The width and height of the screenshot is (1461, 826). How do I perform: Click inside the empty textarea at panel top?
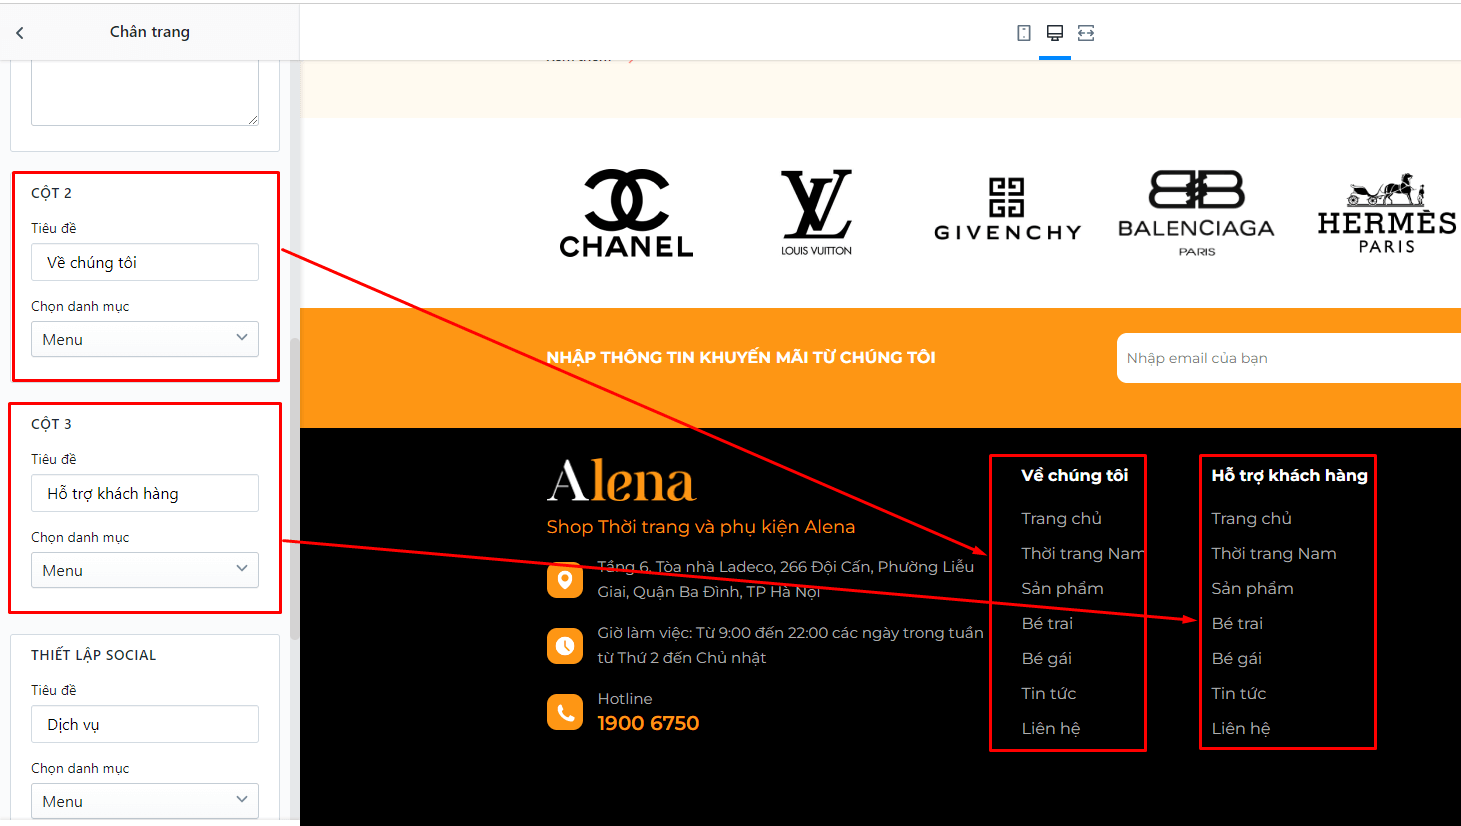(145, 92)
